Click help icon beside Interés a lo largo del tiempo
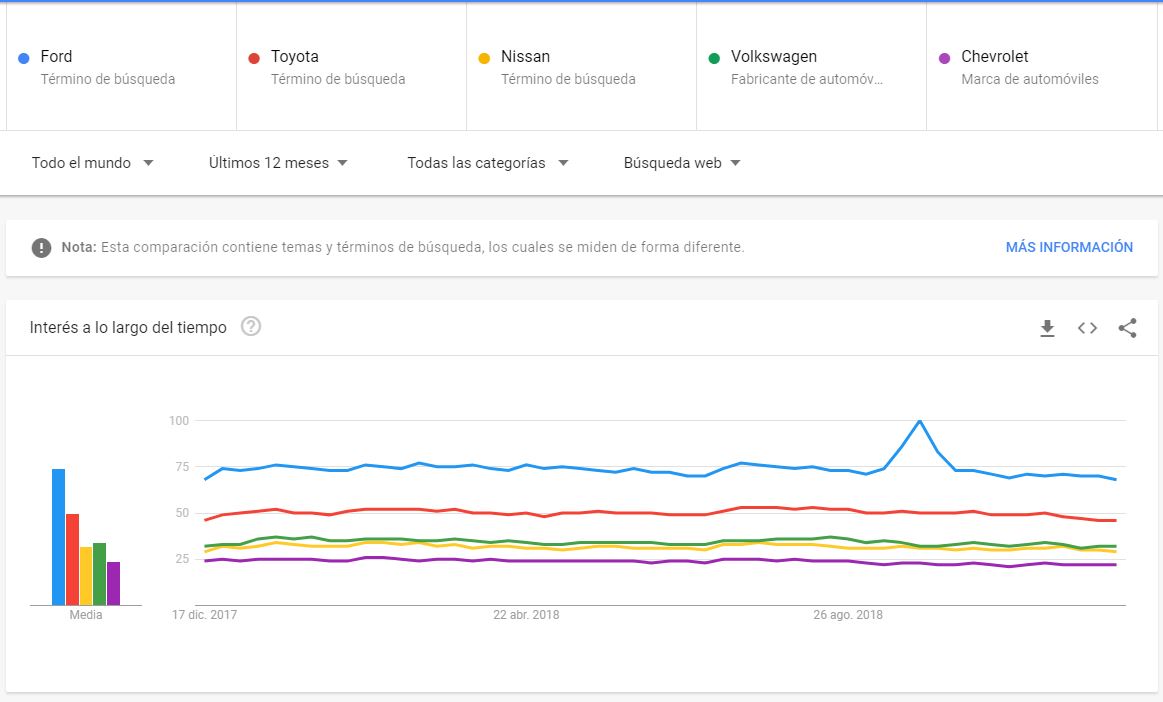 pos(251,327)
